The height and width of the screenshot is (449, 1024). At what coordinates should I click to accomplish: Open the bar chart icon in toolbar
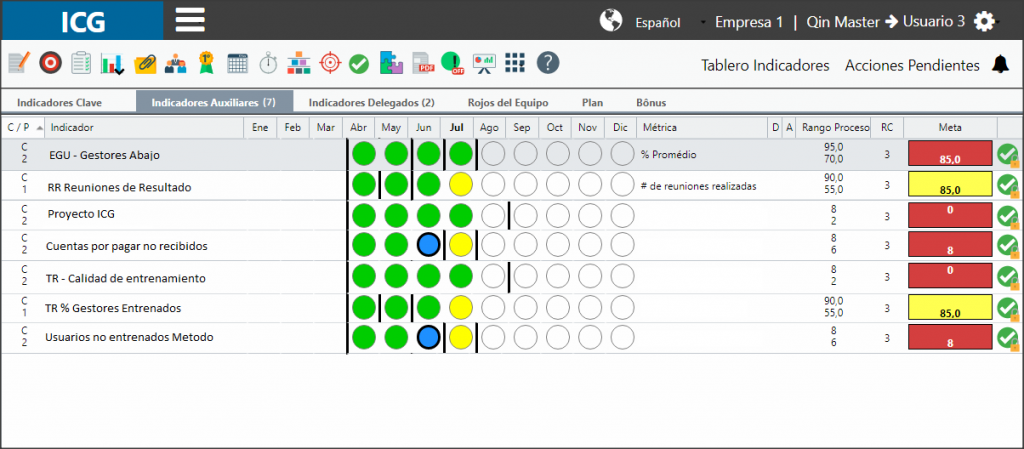(112, 63)
